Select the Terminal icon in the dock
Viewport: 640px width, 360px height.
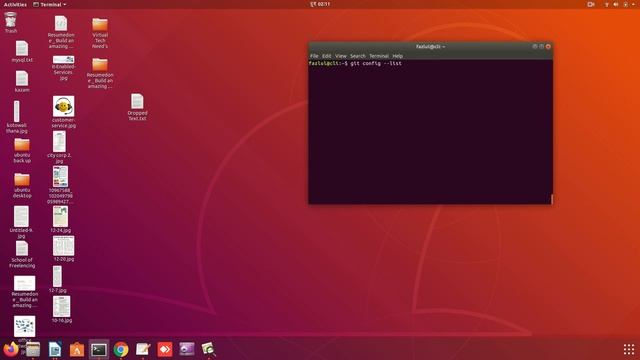(x=99, y=350)
